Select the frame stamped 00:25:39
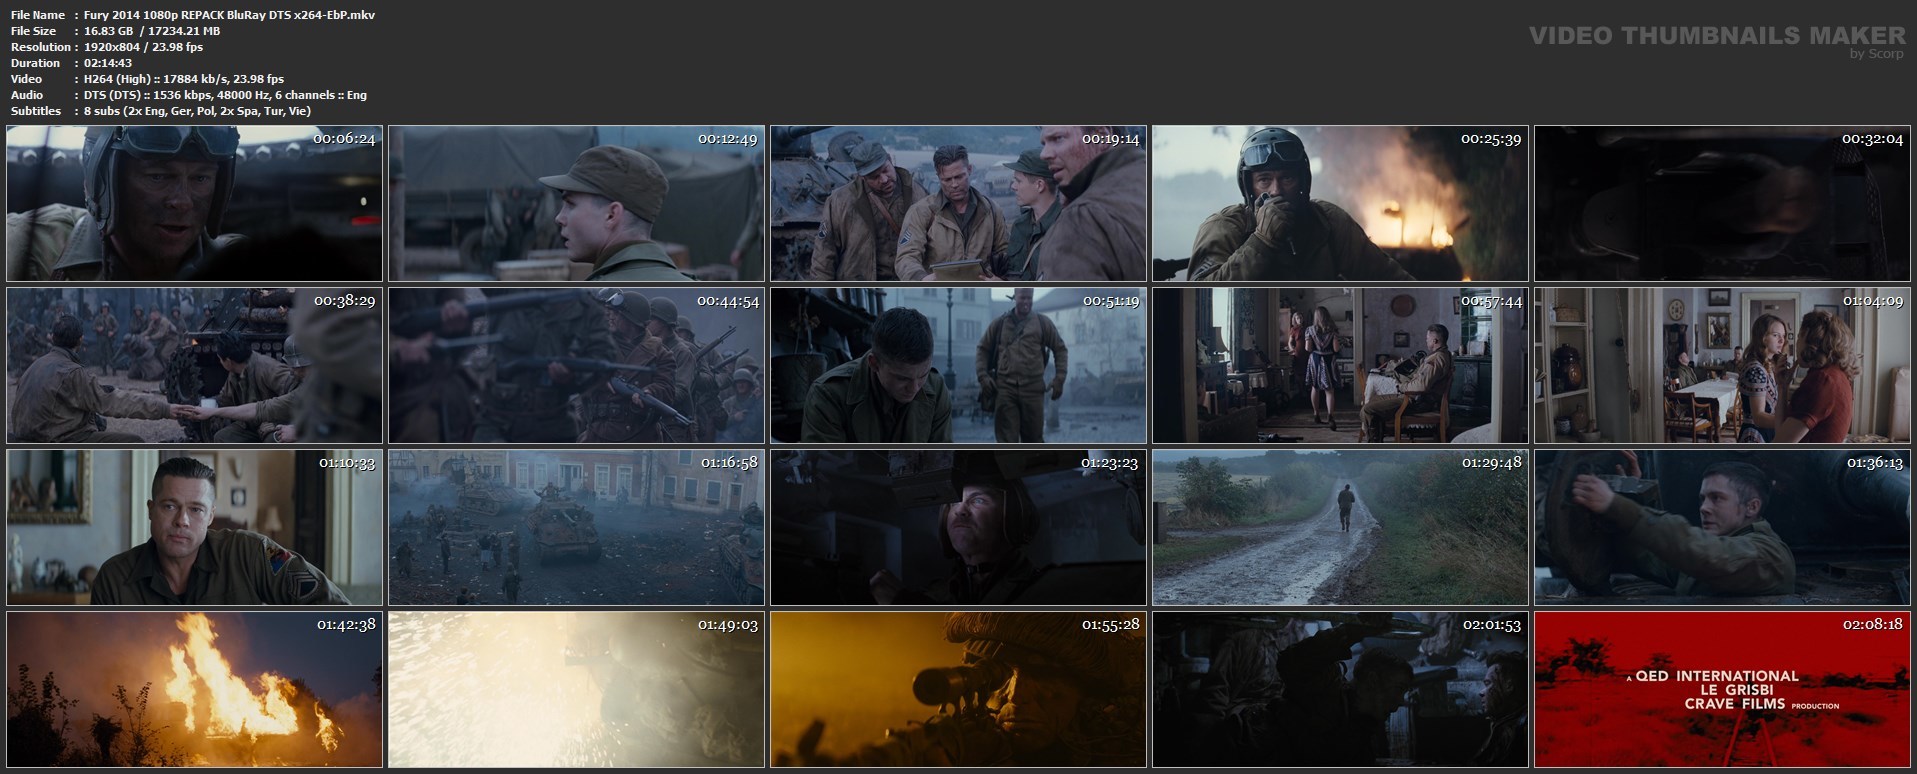Image resolution: width=1917 pixels, height=774 pixels. click(1340, 203)
